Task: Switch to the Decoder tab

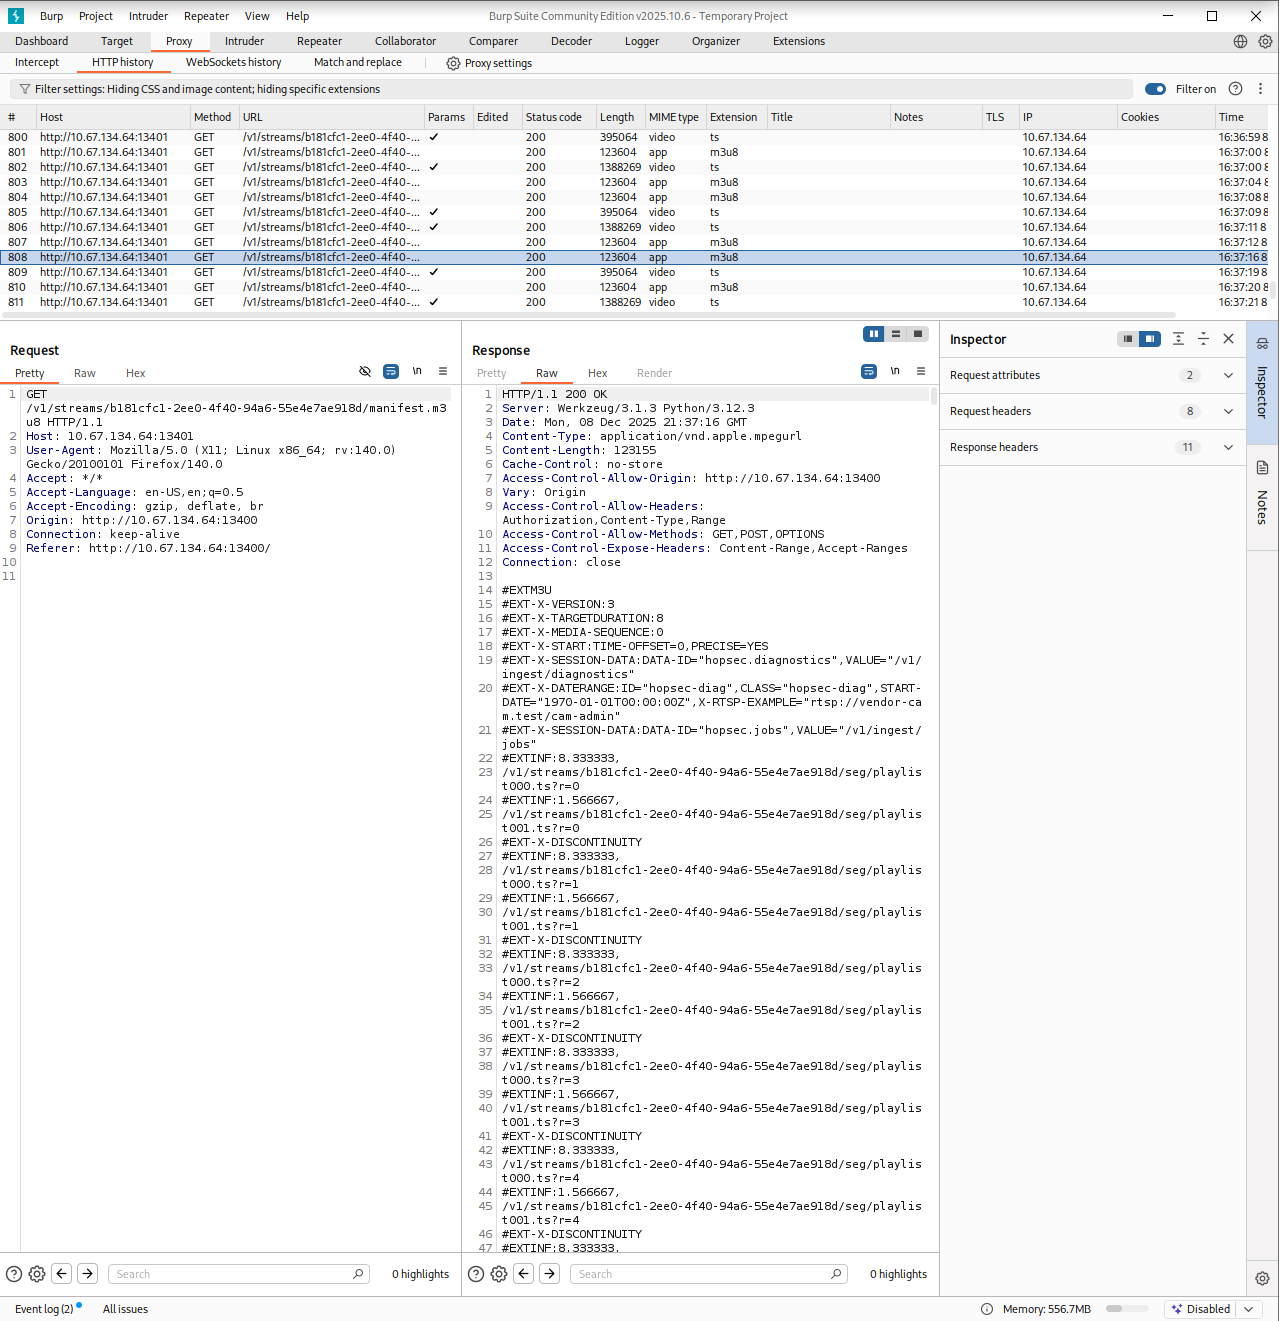Action: point(571,41)
